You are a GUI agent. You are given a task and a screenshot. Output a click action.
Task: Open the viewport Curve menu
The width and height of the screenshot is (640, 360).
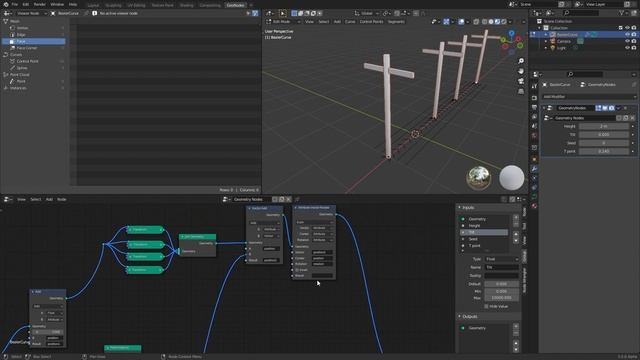pos(350,22)
